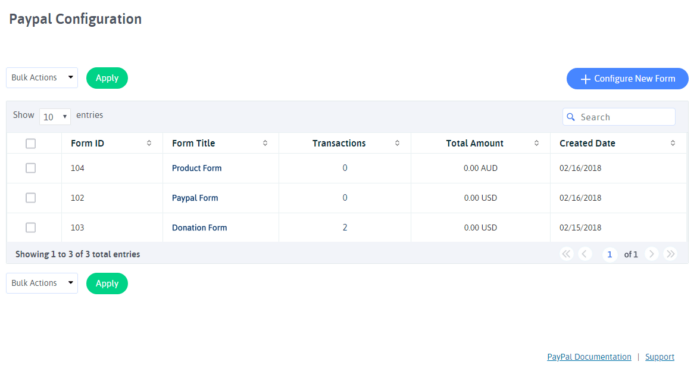This screenshot has width=700, height=377.
Task: Tick the checkbox for Donation Form row
Action: pos(31,228)
